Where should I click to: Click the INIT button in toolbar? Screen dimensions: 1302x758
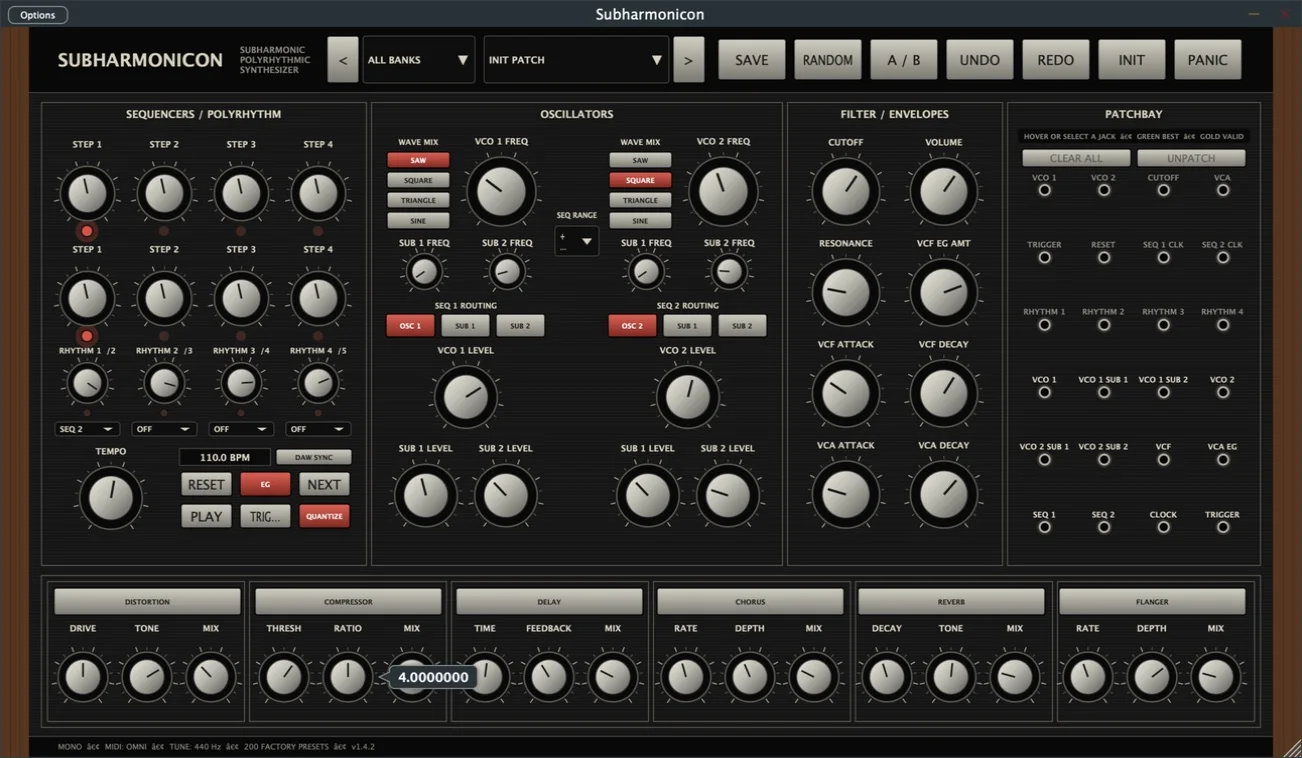1132,60
